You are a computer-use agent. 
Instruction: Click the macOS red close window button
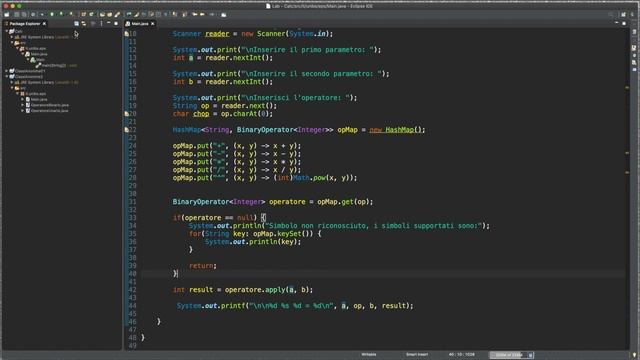point(6,6)
